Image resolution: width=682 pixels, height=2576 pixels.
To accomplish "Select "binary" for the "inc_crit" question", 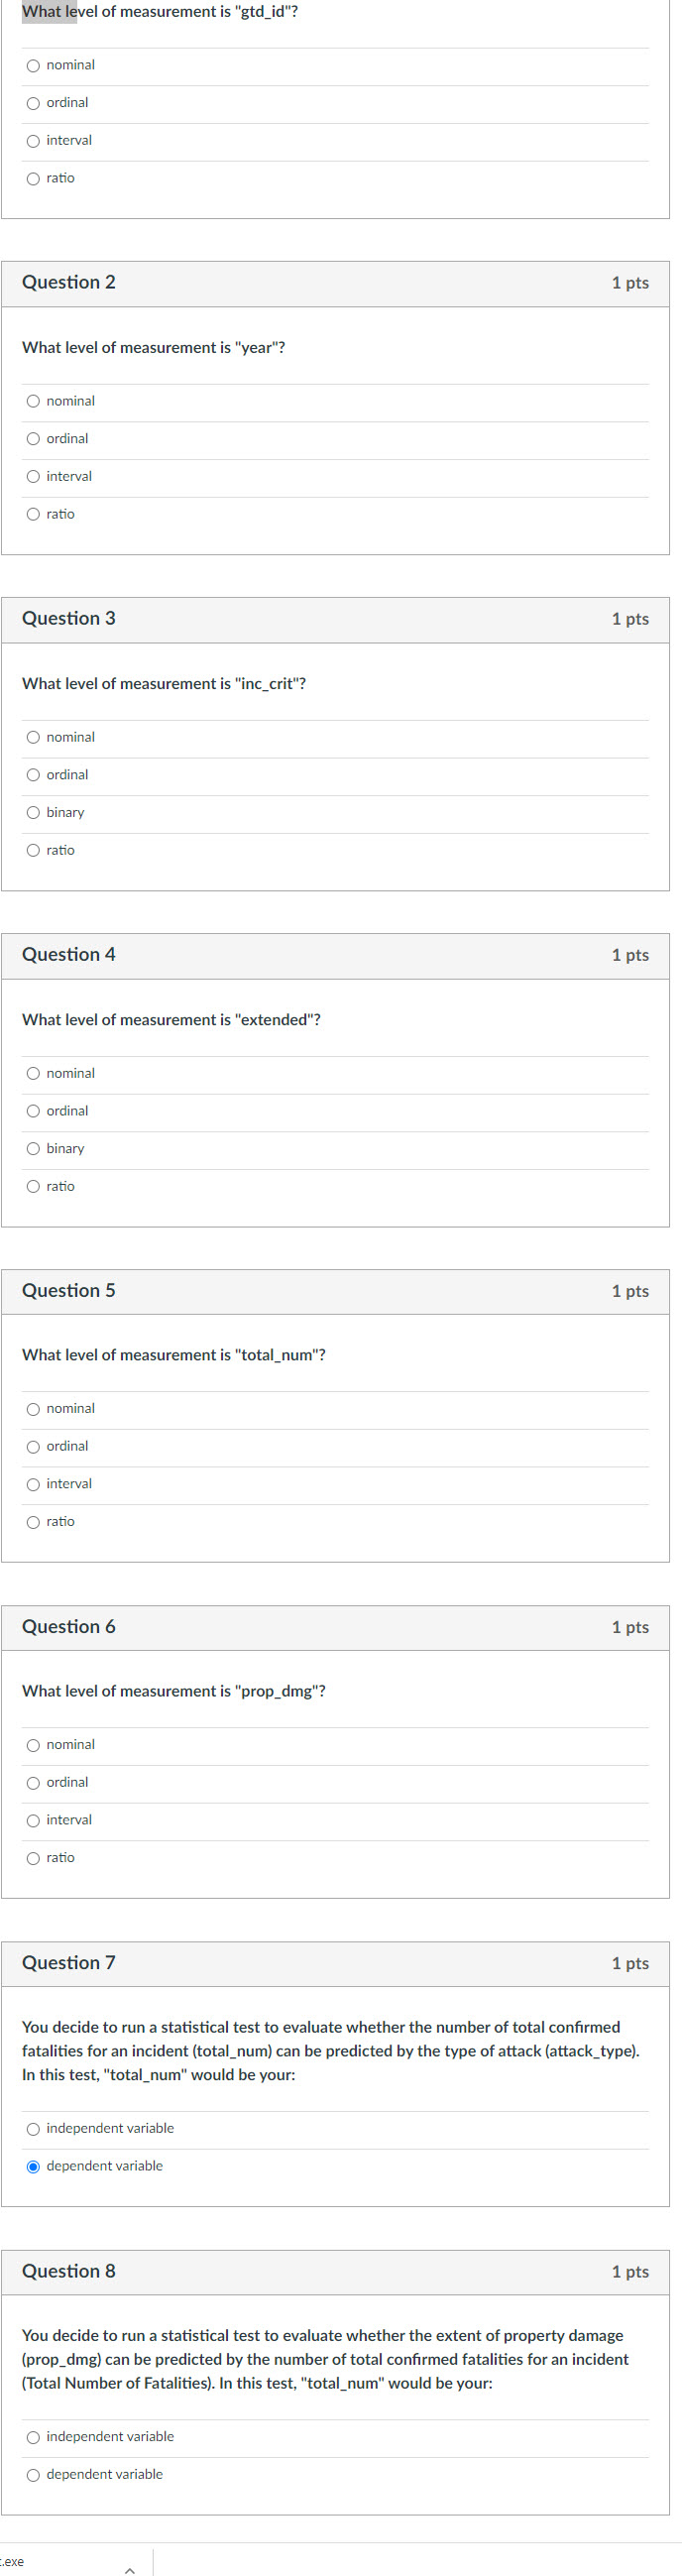I will click(x=33, y=812).
